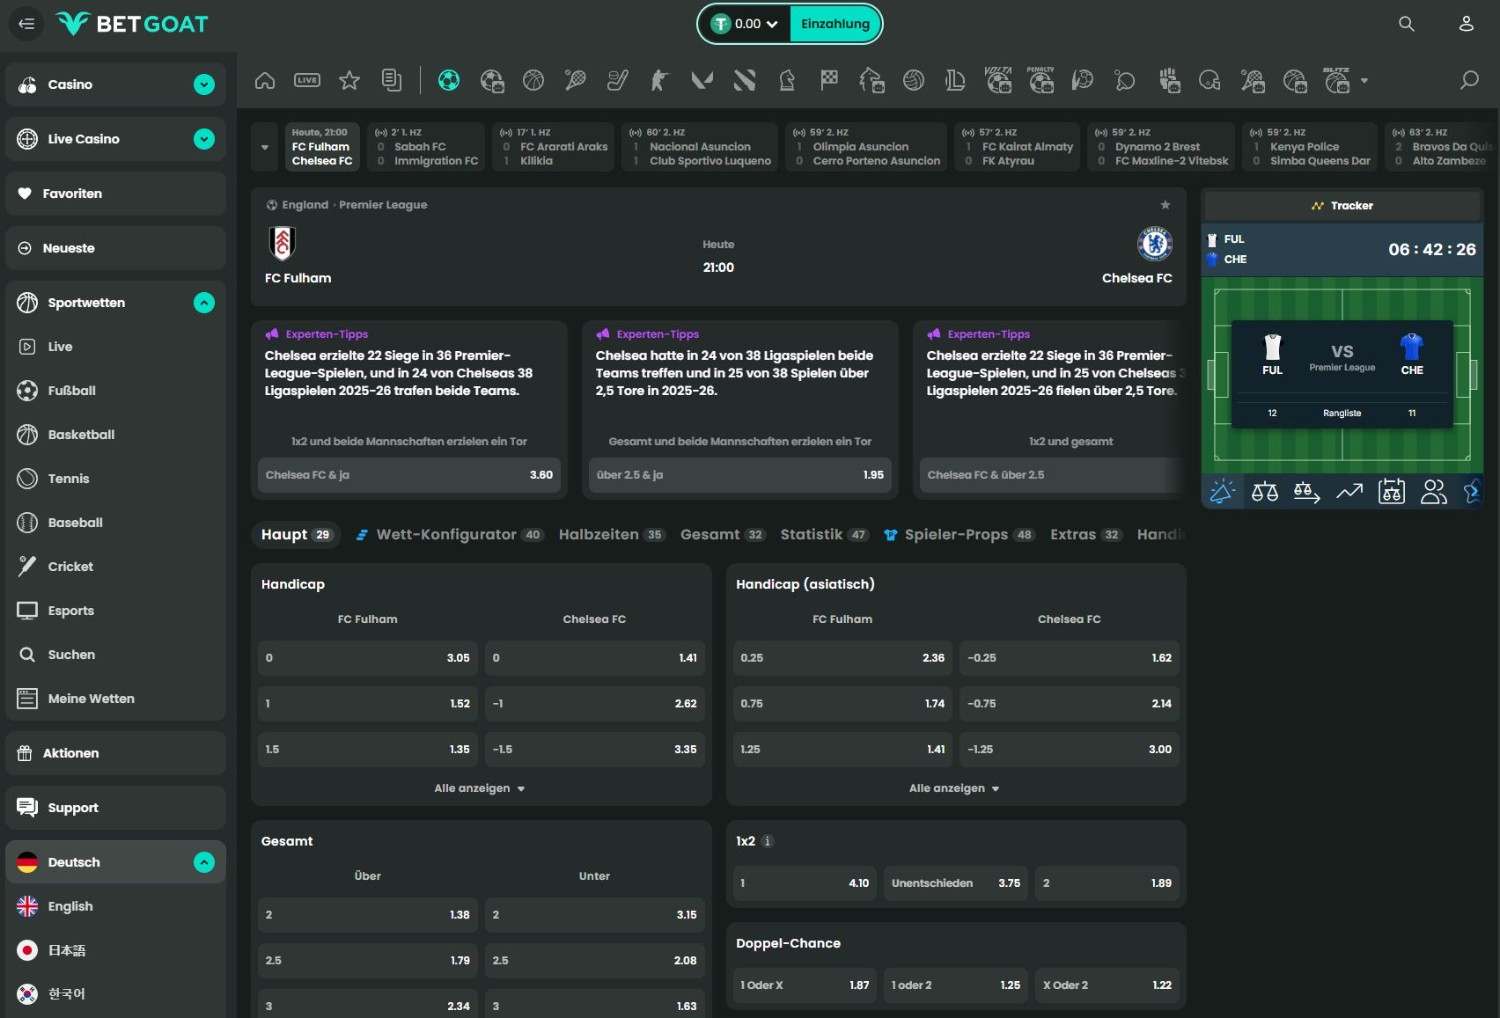Show all Handicap options
Viewport: 1500px width, 1018px height.
(x=480, y=788)
